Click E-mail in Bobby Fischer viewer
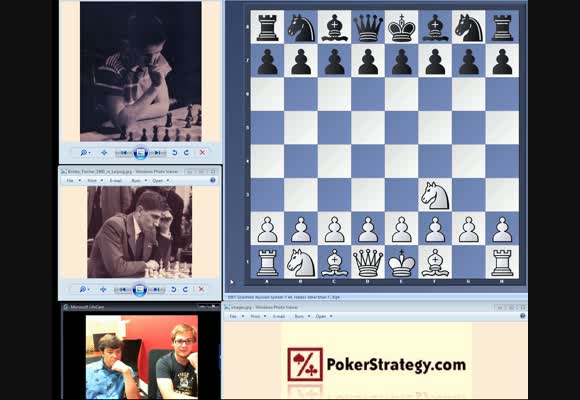580x400 pixels. pos(116,181)
